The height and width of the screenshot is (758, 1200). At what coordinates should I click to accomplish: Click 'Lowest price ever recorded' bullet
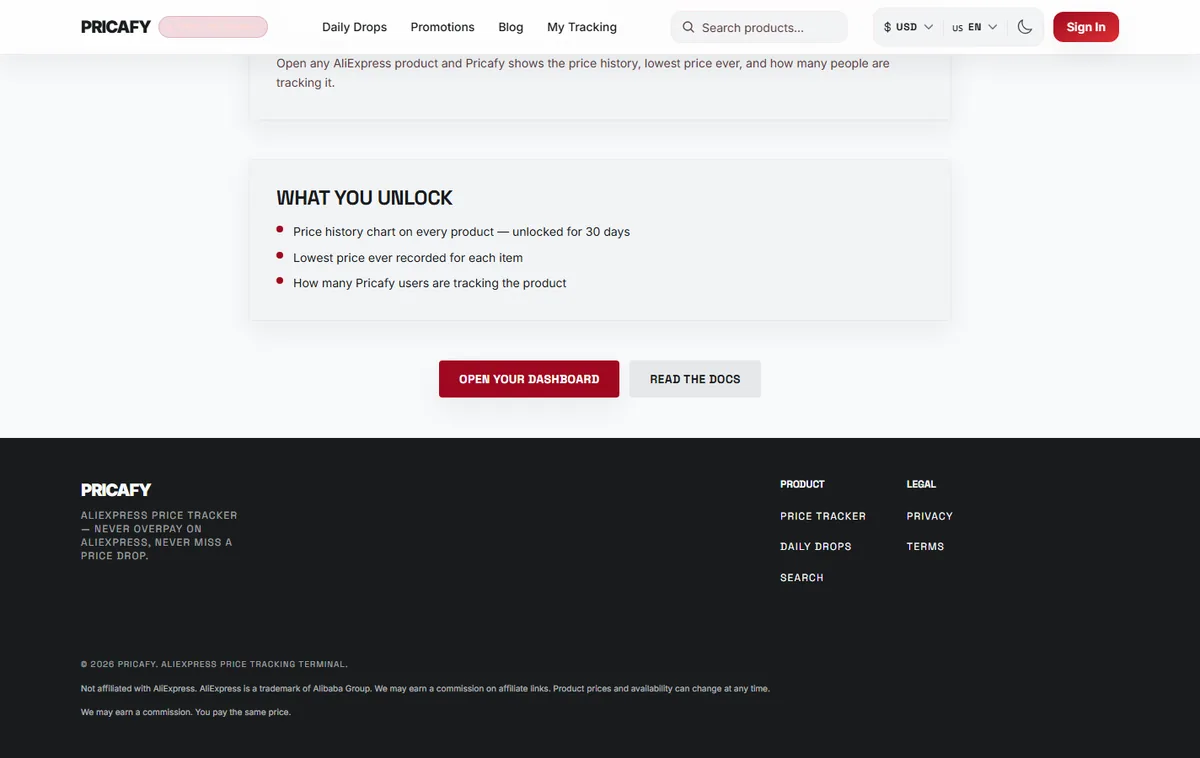[x=408, y=258]
